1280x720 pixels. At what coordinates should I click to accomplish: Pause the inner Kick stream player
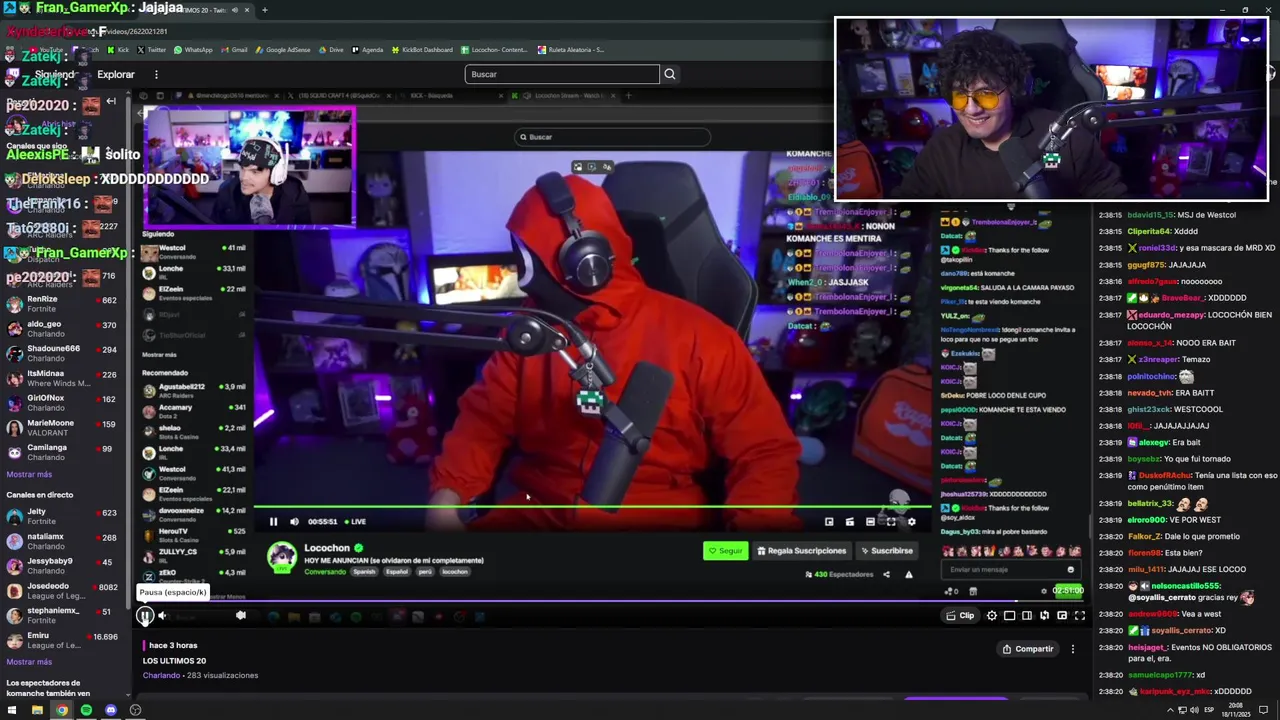[x=273, y=521]
